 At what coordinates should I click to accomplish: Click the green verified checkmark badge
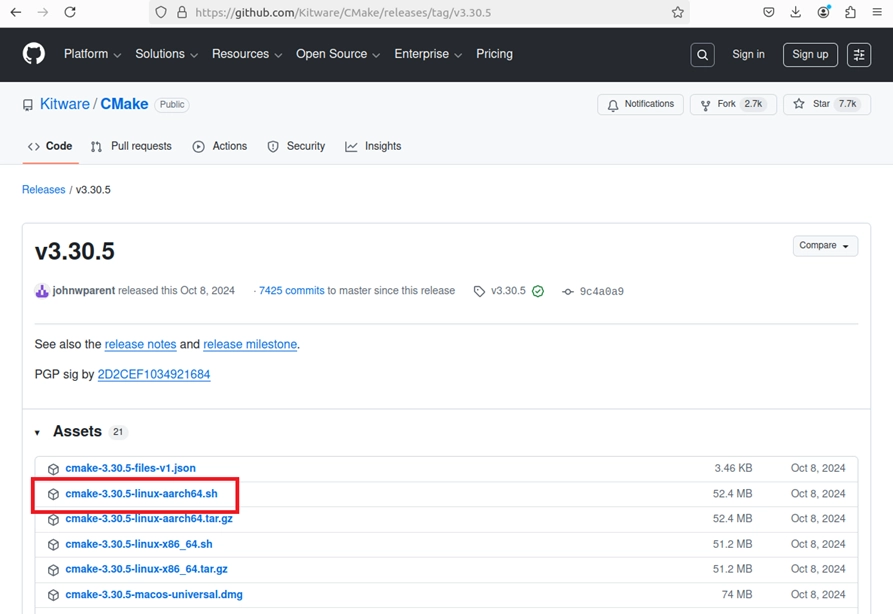(538, 291)
